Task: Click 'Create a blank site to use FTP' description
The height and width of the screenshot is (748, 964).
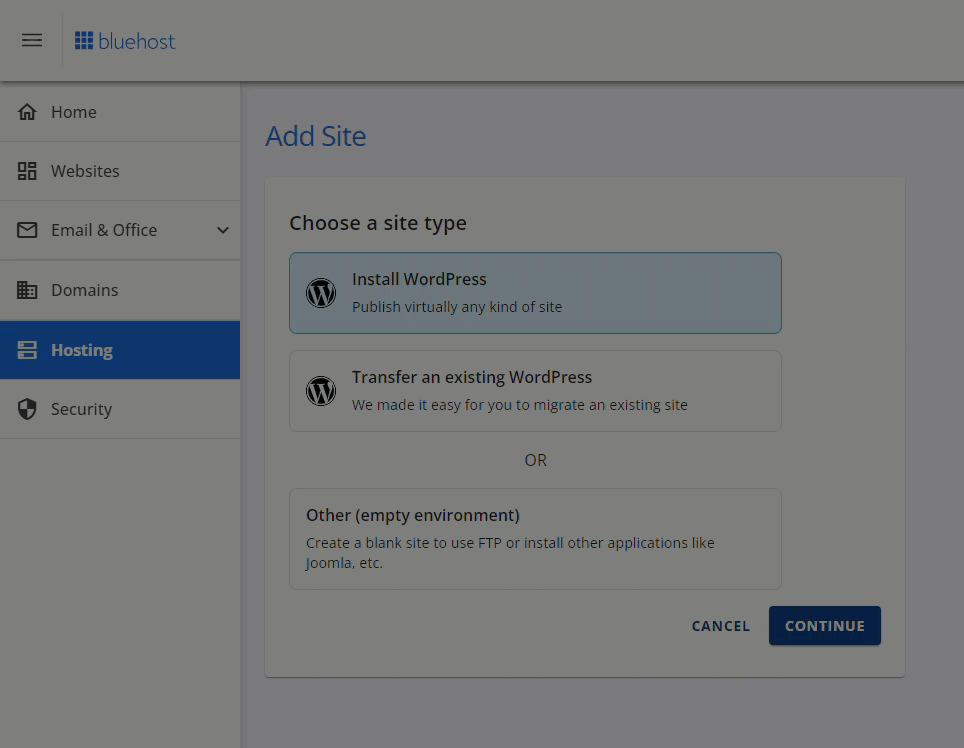Action: click(x=510, y=553)
